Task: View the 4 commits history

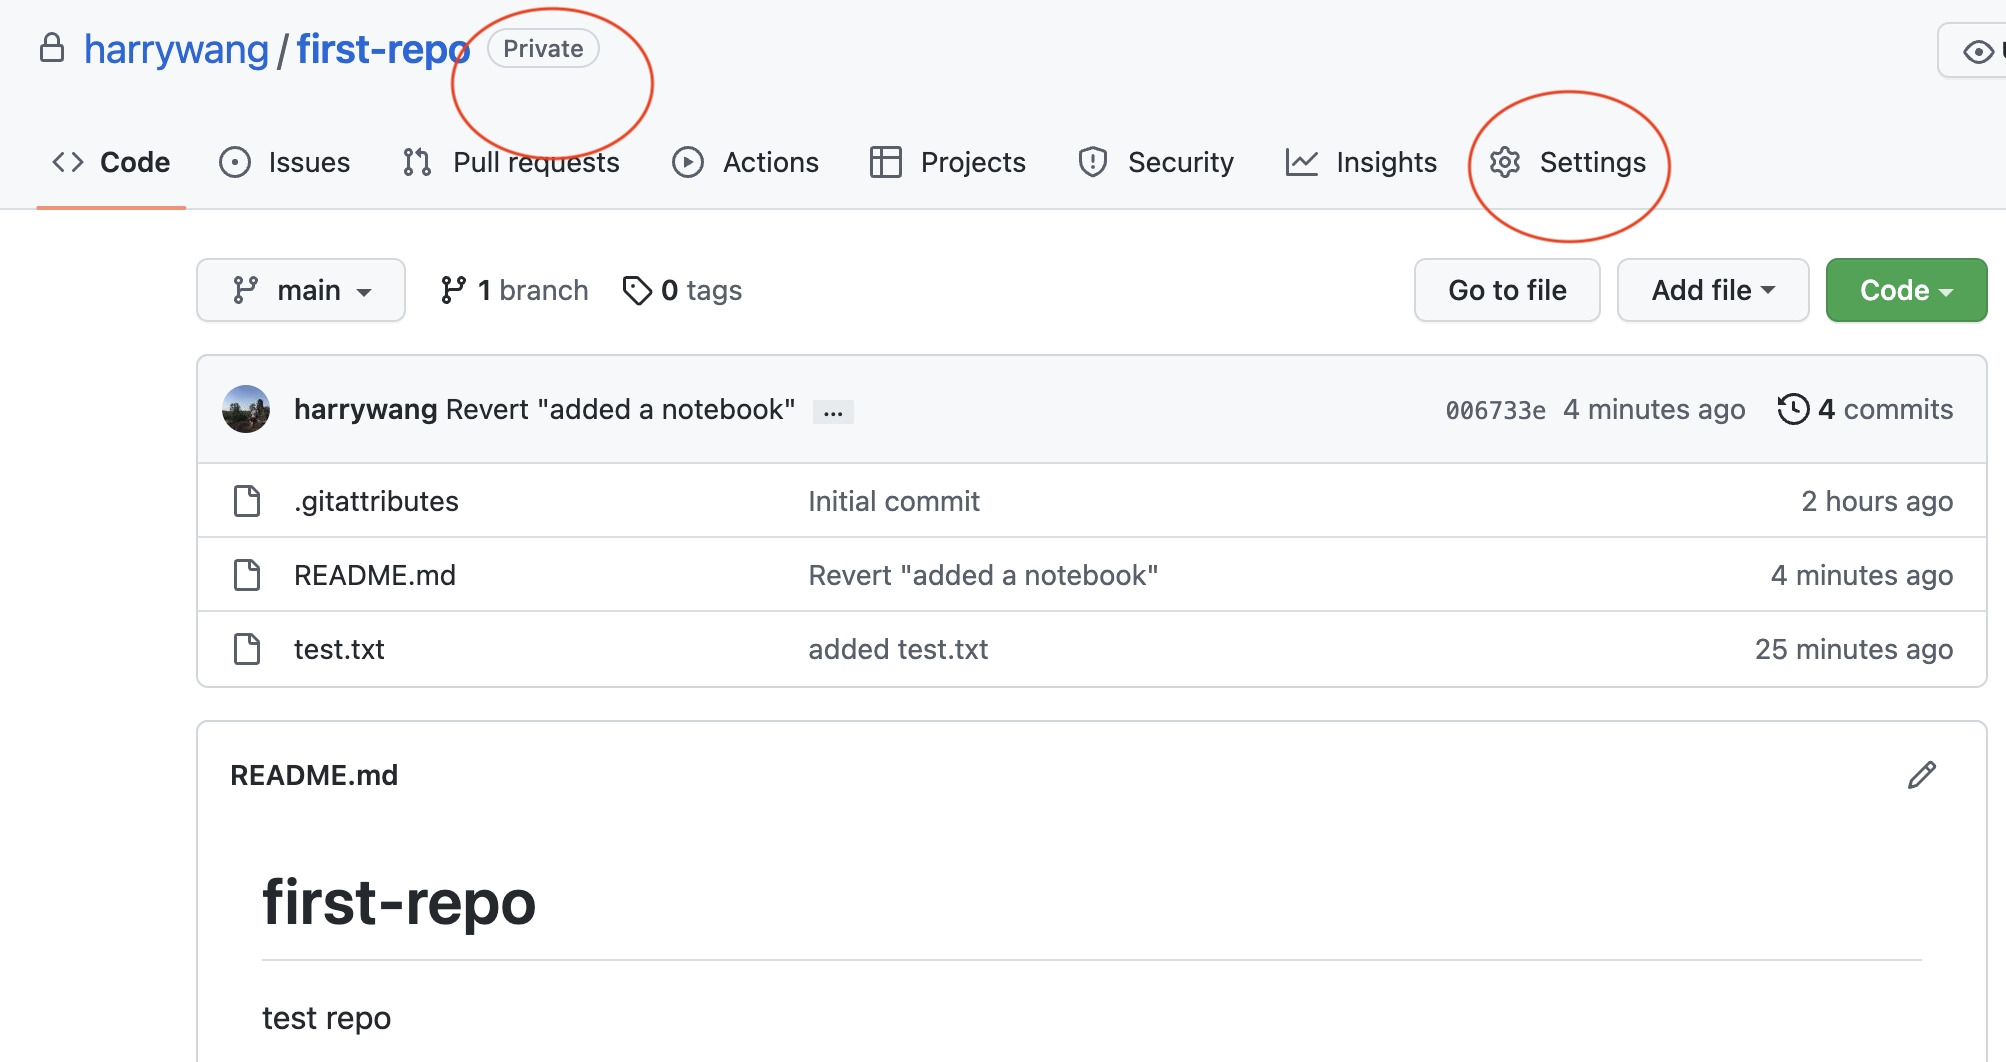Action: (x=1865, y=409)
